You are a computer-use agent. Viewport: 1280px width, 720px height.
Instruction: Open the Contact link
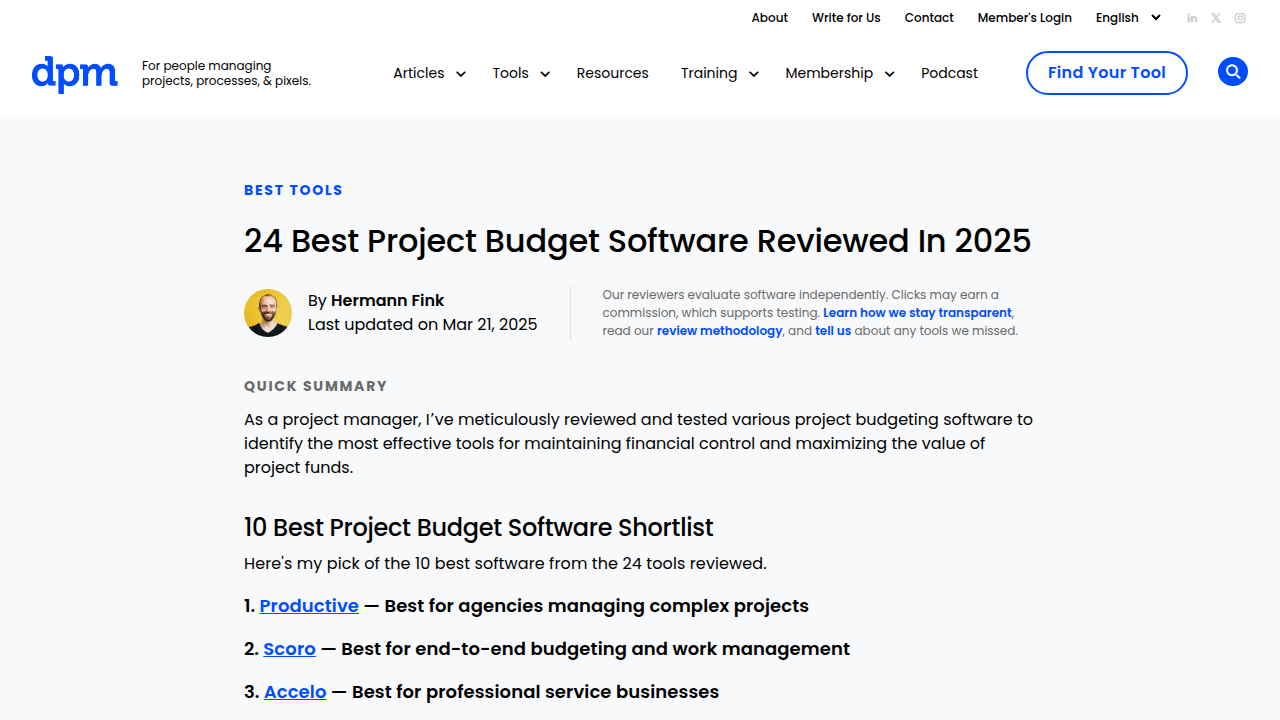[x=929, y=18]
